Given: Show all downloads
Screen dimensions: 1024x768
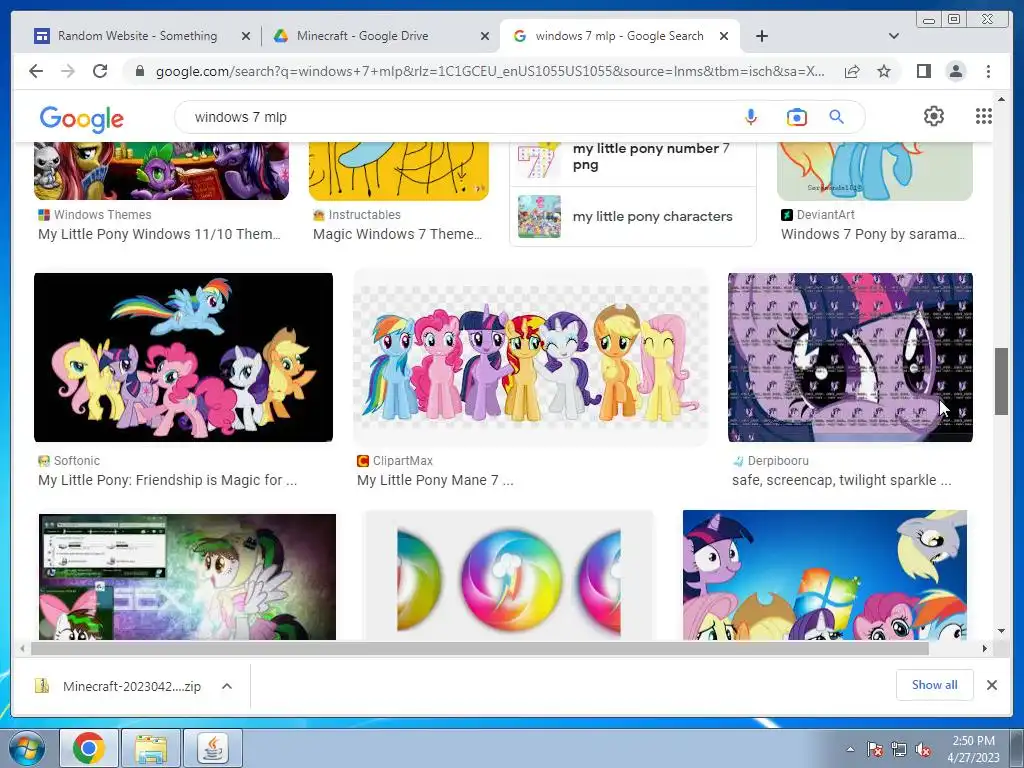Looking at the screenshot, I should pyautogui.click(x=935, y=684).
